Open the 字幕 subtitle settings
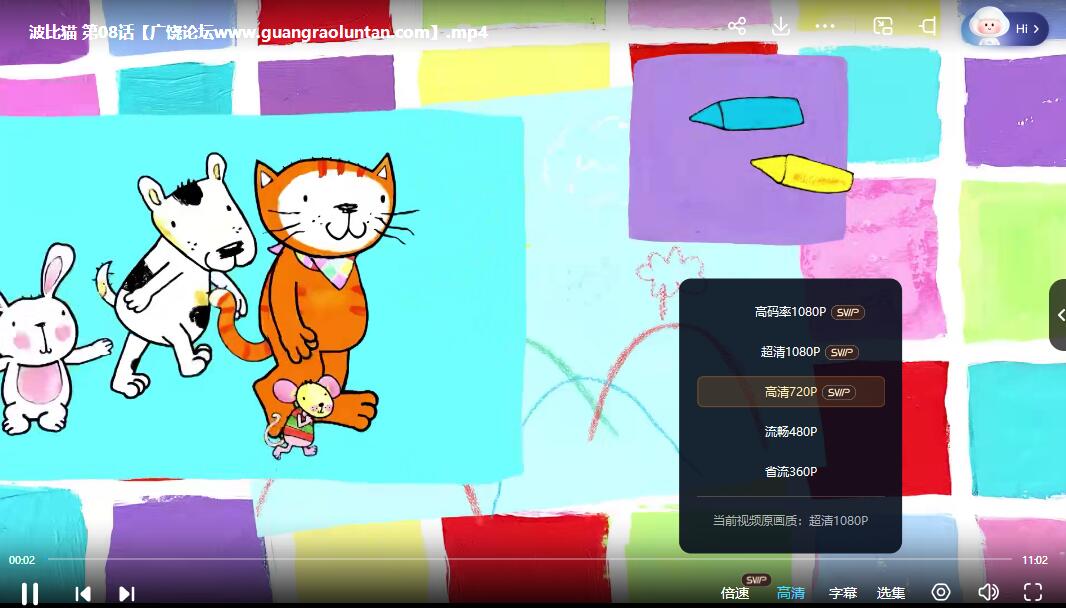The width and height of the screenshot is (1066, 608). (843, 593)
